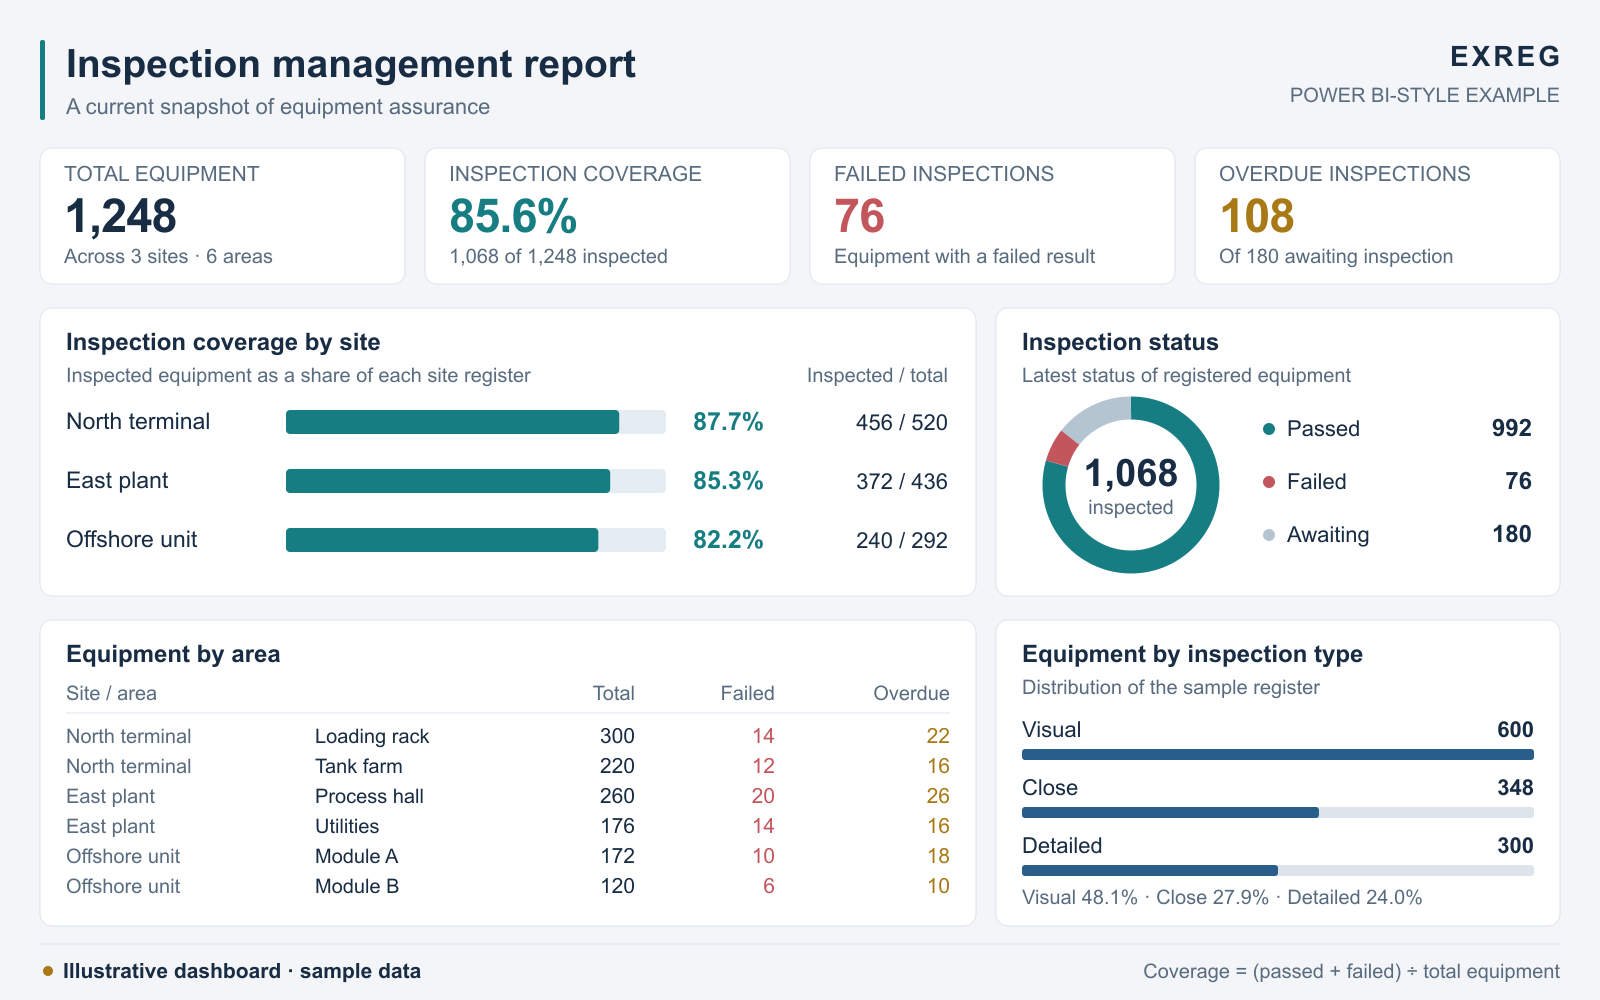Click the 82.2% coverage percentage

[728, 540]
